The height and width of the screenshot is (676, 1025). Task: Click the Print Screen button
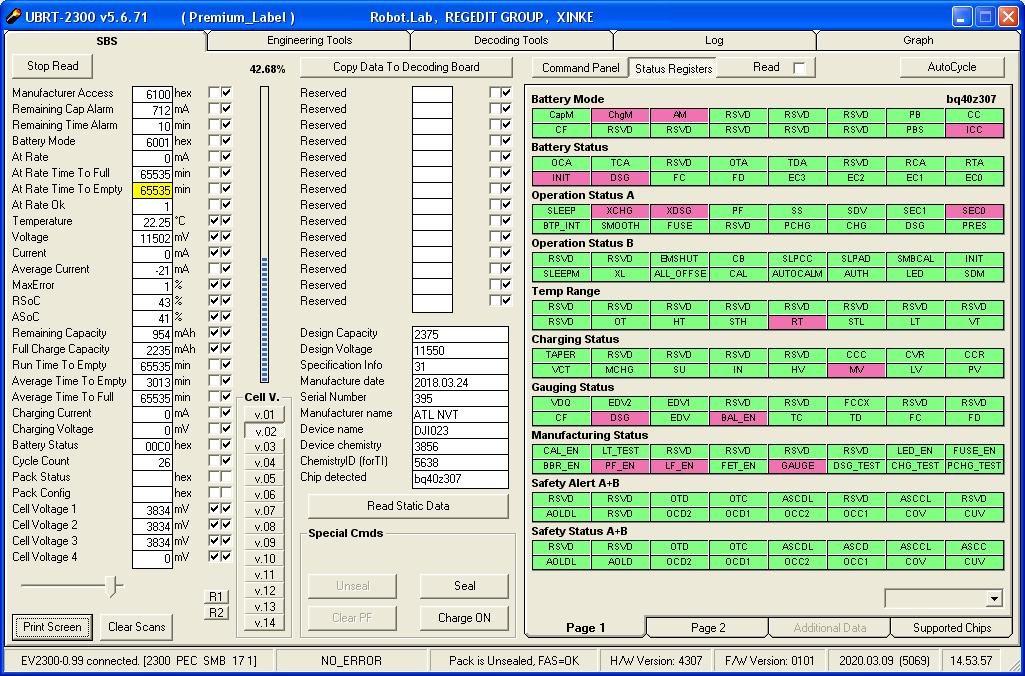(x=52, y=627)
